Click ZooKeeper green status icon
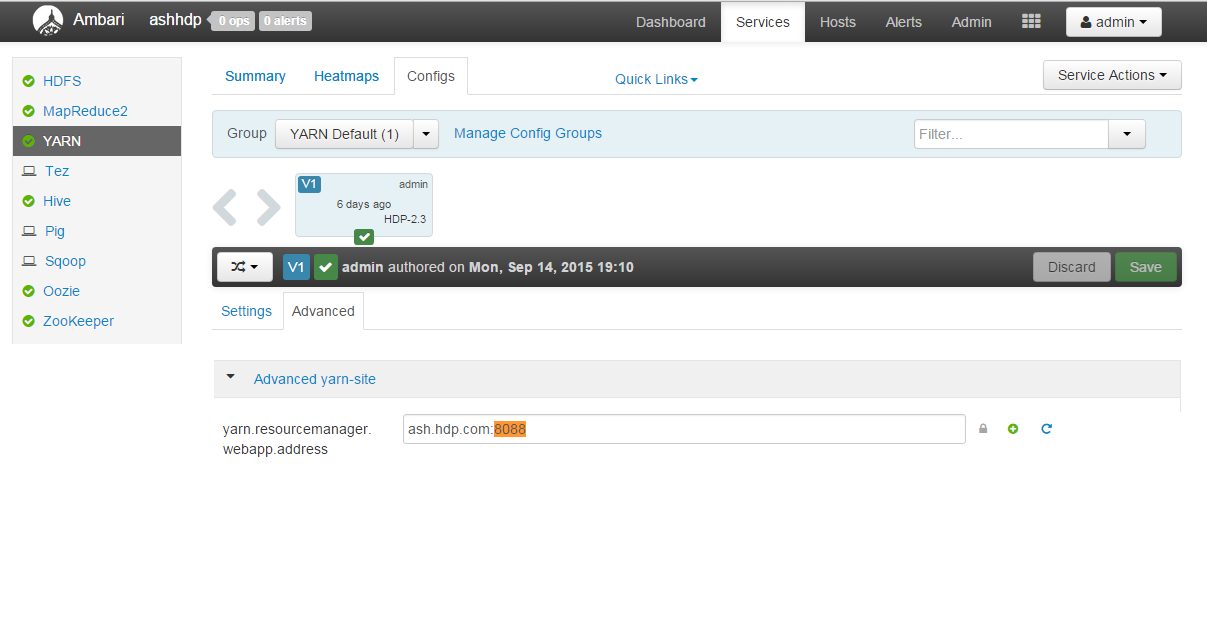Image resolution: width=1228 pixels, height=638 pixels. [28, 321]
